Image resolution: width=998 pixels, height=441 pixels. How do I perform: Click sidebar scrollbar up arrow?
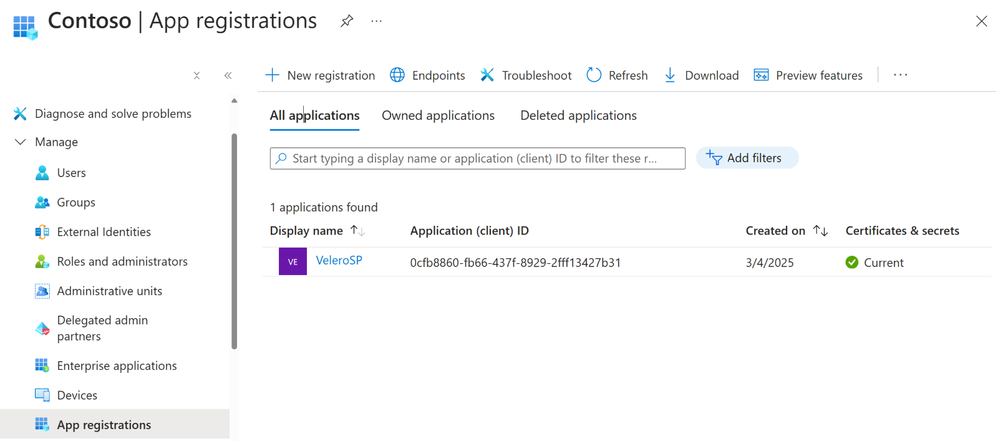coord(234,101)
